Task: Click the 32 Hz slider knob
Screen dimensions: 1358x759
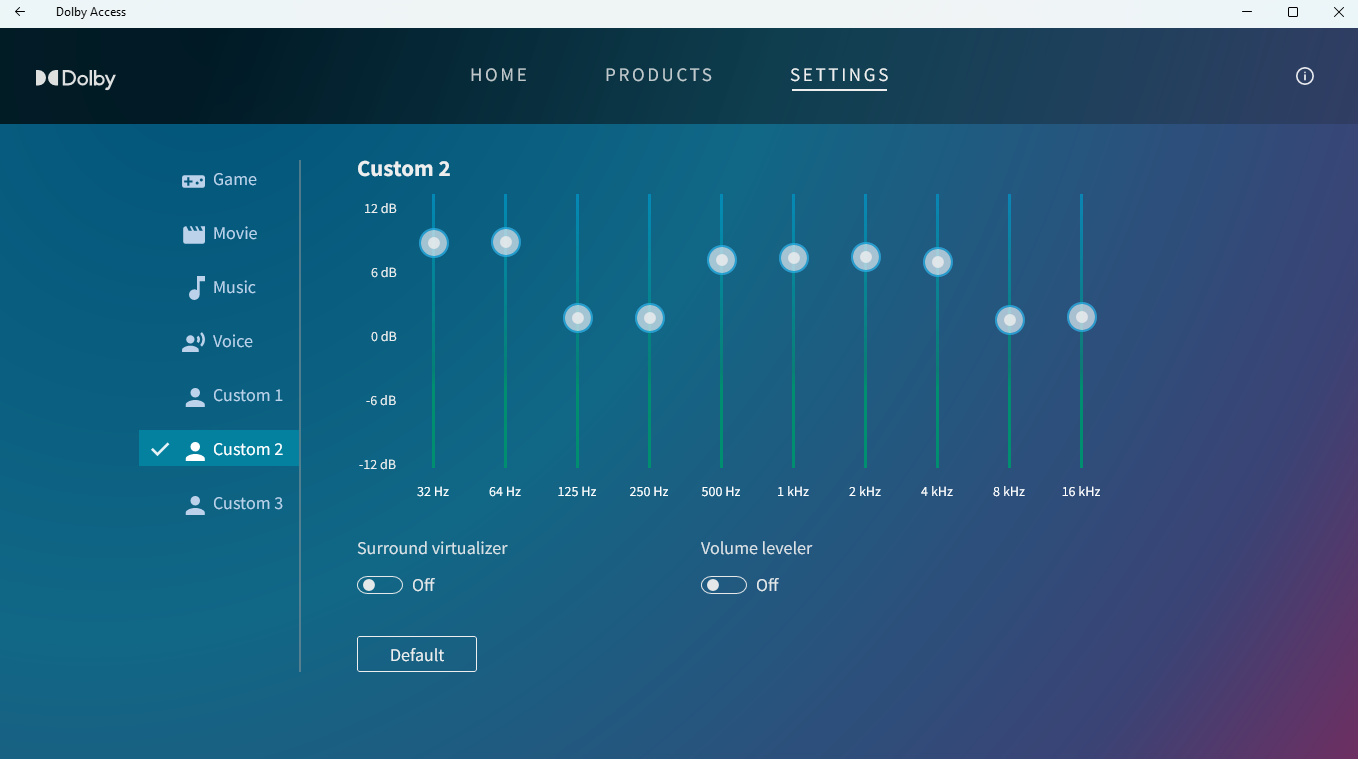Action: [x=433, y=243]
